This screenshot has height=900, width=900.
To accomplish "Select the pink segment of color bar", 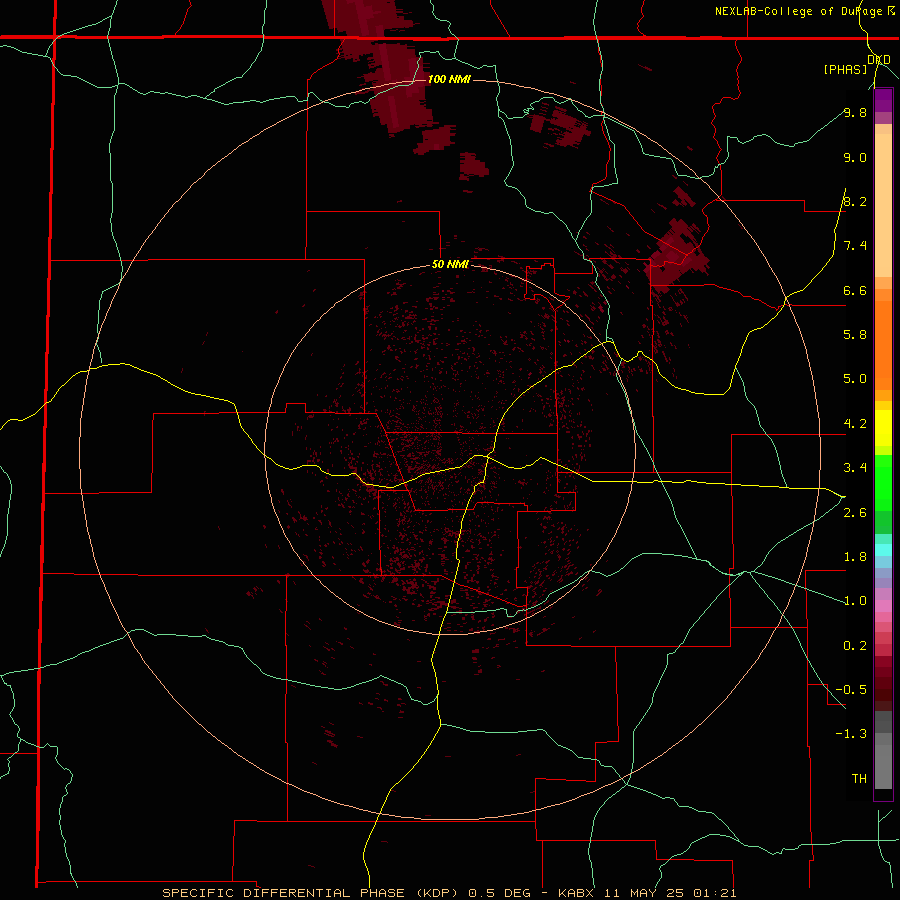I will [x=883, y=606].
